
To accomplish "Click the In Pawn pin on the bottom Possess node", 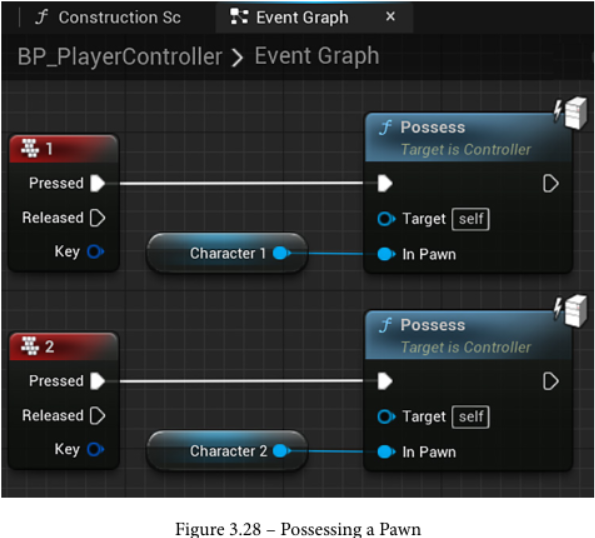I will 386,452.
